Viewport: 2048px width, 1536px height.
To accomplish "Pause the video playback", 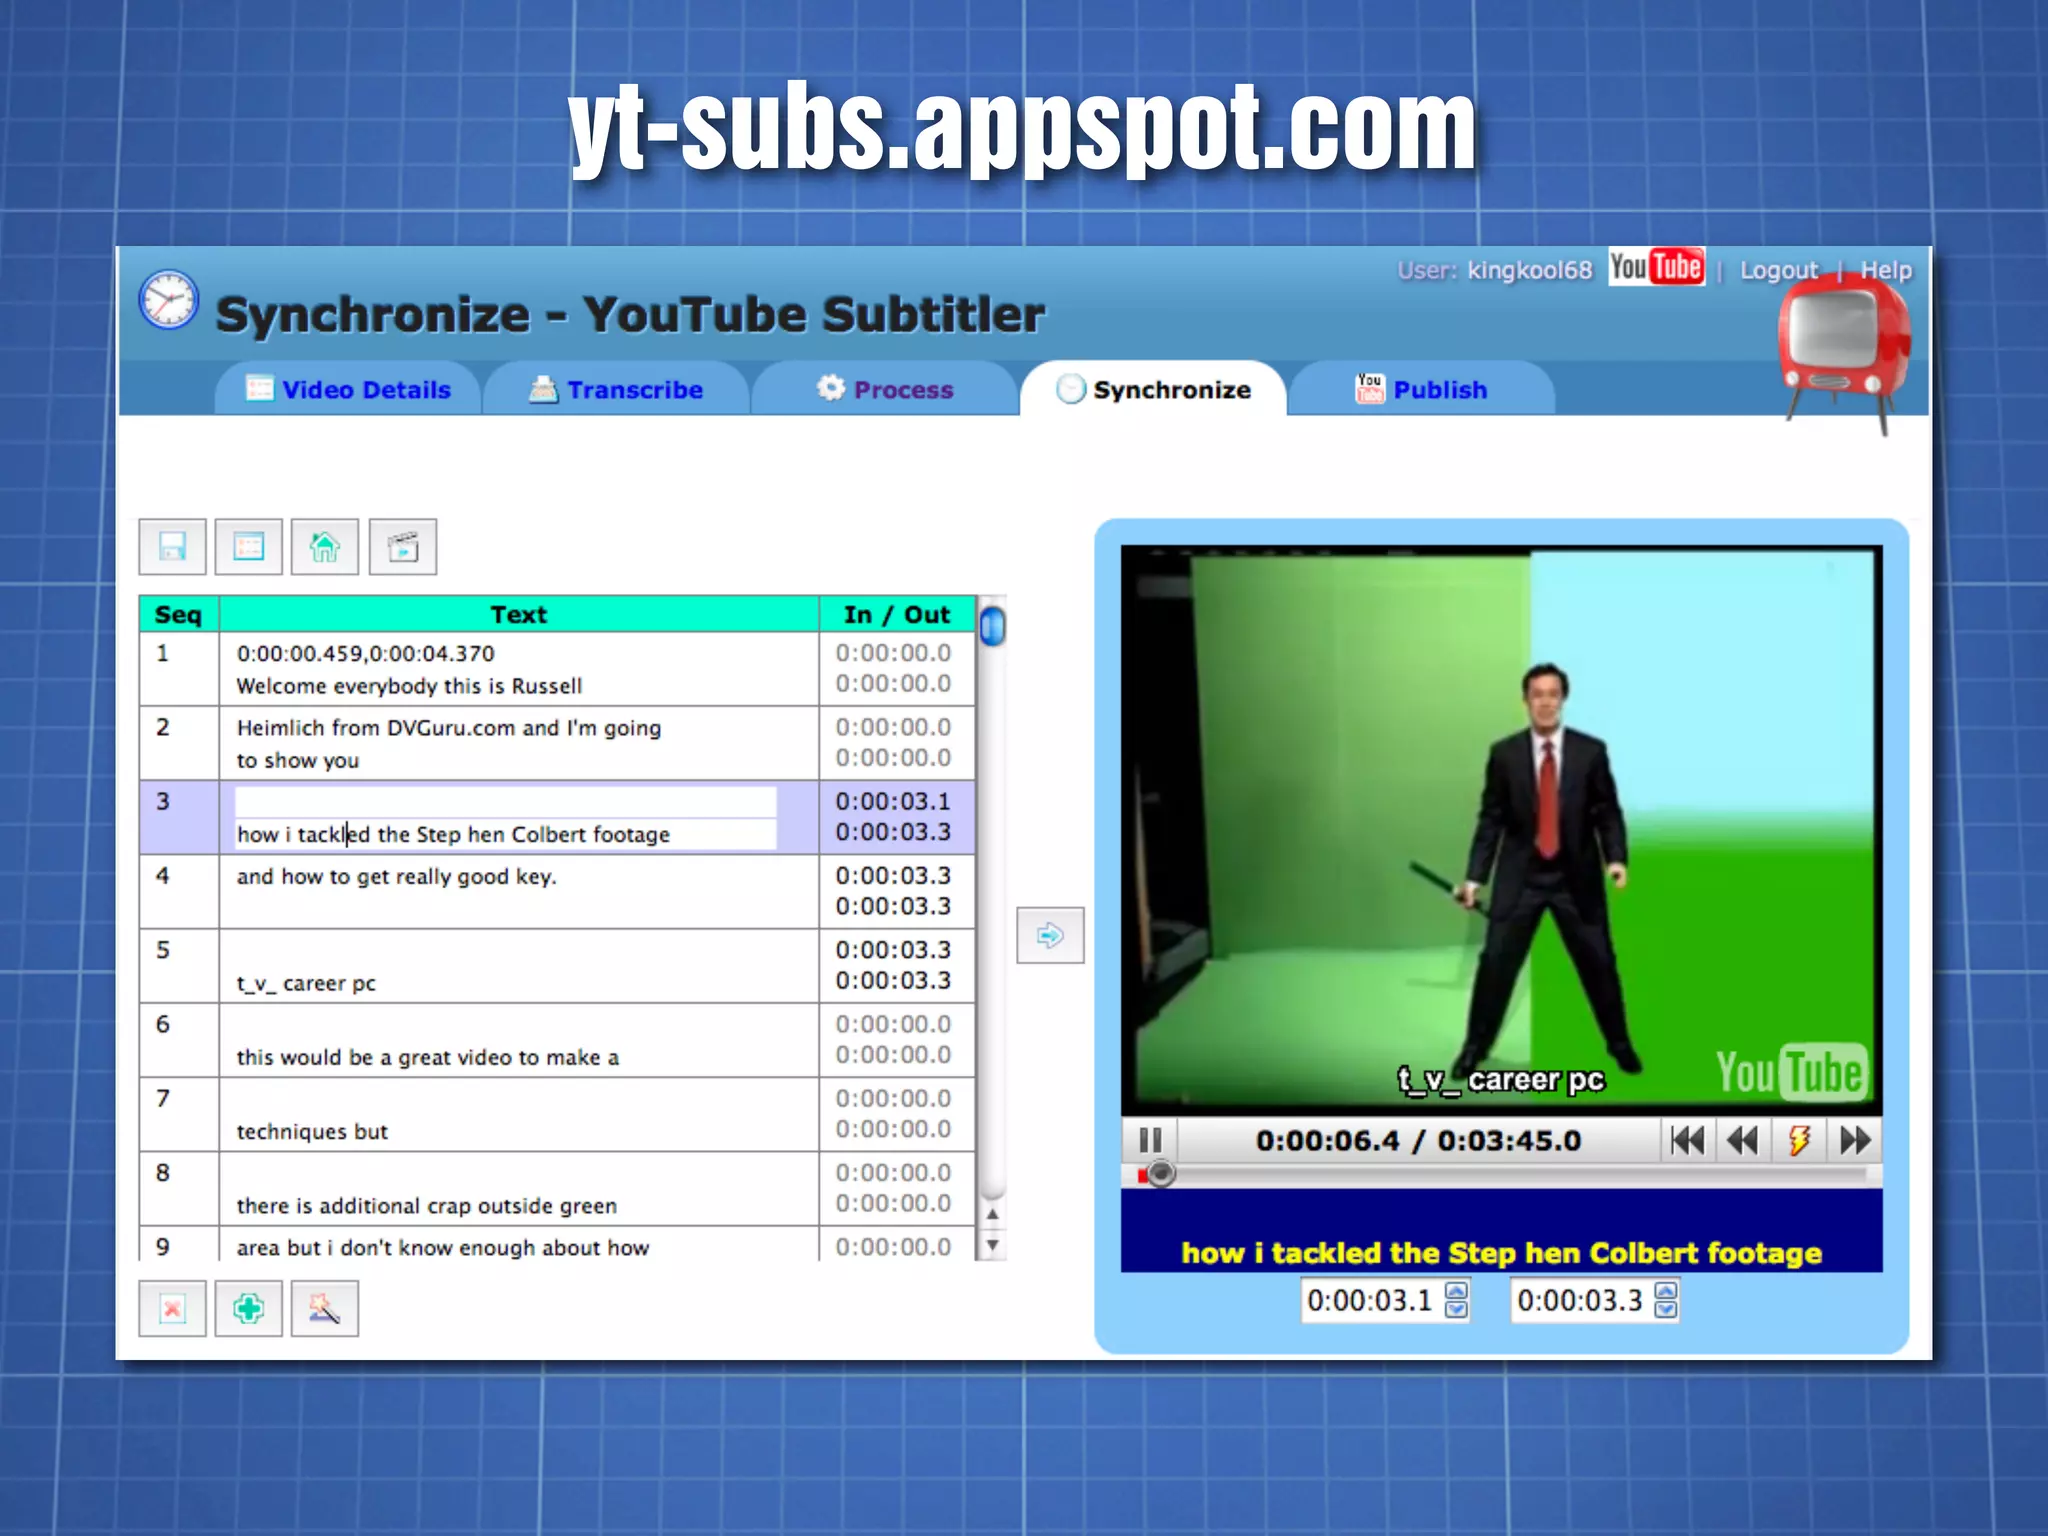I will pos(1151,1140).
